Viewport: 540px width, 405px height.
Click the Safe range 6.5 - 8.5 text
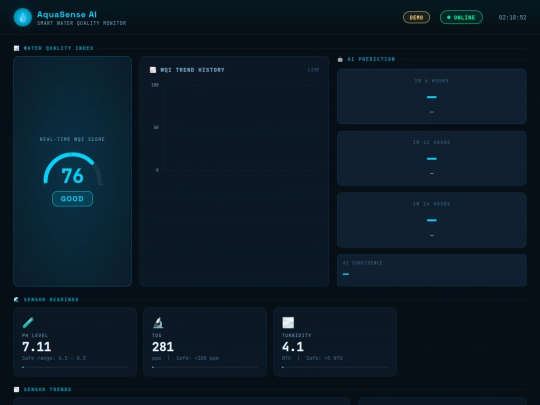(54, 358)
